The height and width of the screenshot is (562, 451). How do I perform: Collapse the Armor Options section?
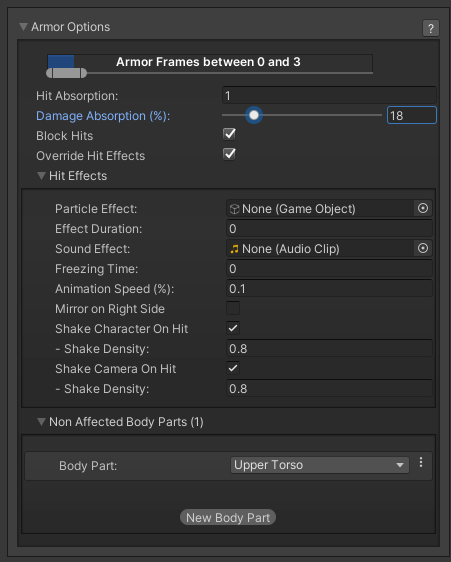coord(24,27)
